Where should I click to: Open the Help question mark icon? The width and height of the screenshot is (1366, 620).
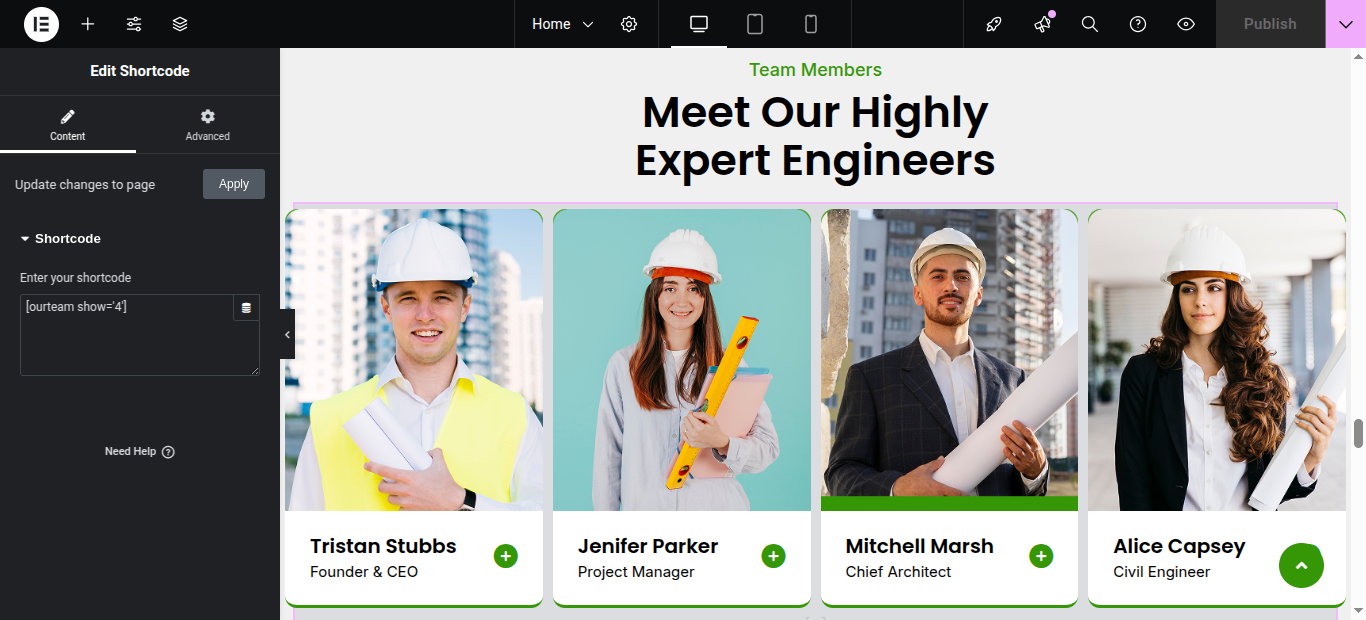click(x=1138, y=24)
